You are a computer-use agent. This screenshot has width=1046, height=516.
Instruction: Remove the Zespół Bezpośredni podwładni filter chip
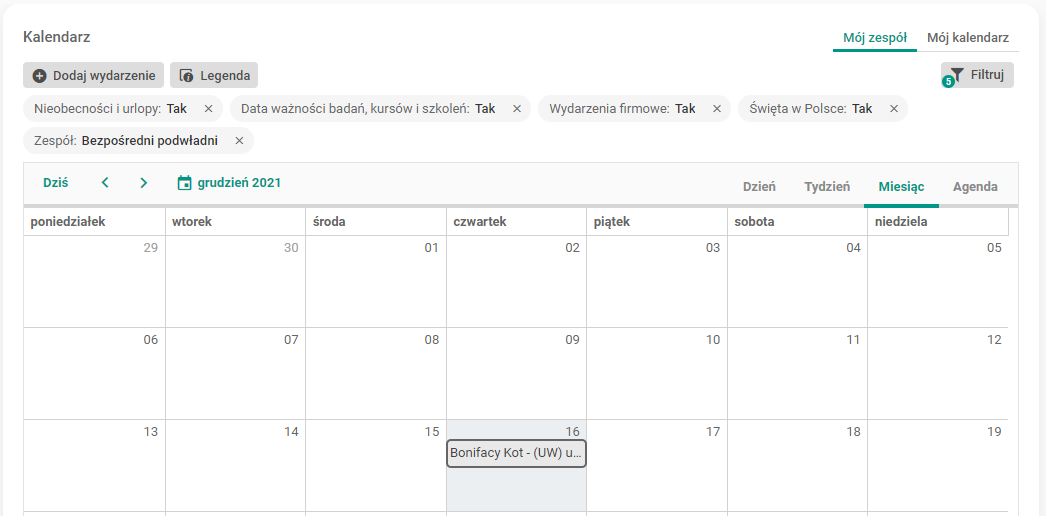pos(239,141)
